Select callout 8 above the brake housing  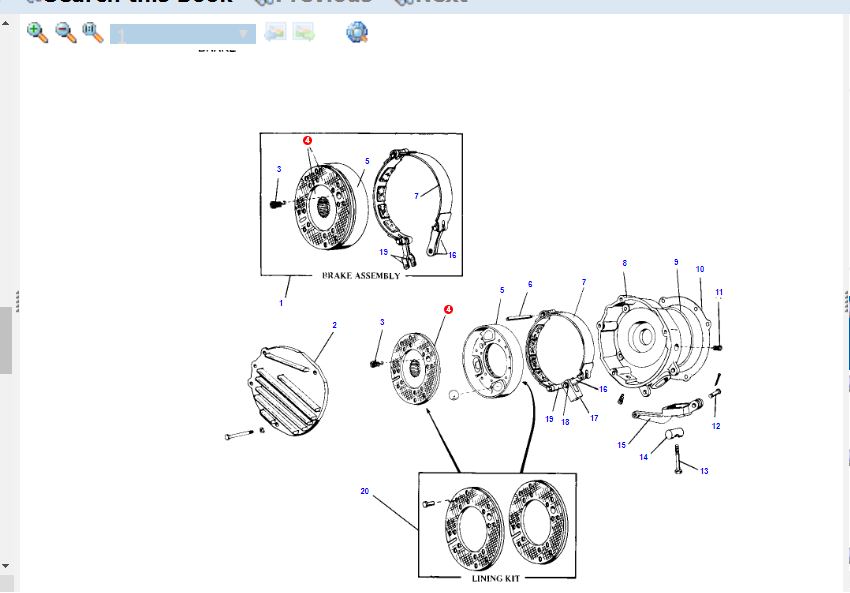[x=625, y=264]
